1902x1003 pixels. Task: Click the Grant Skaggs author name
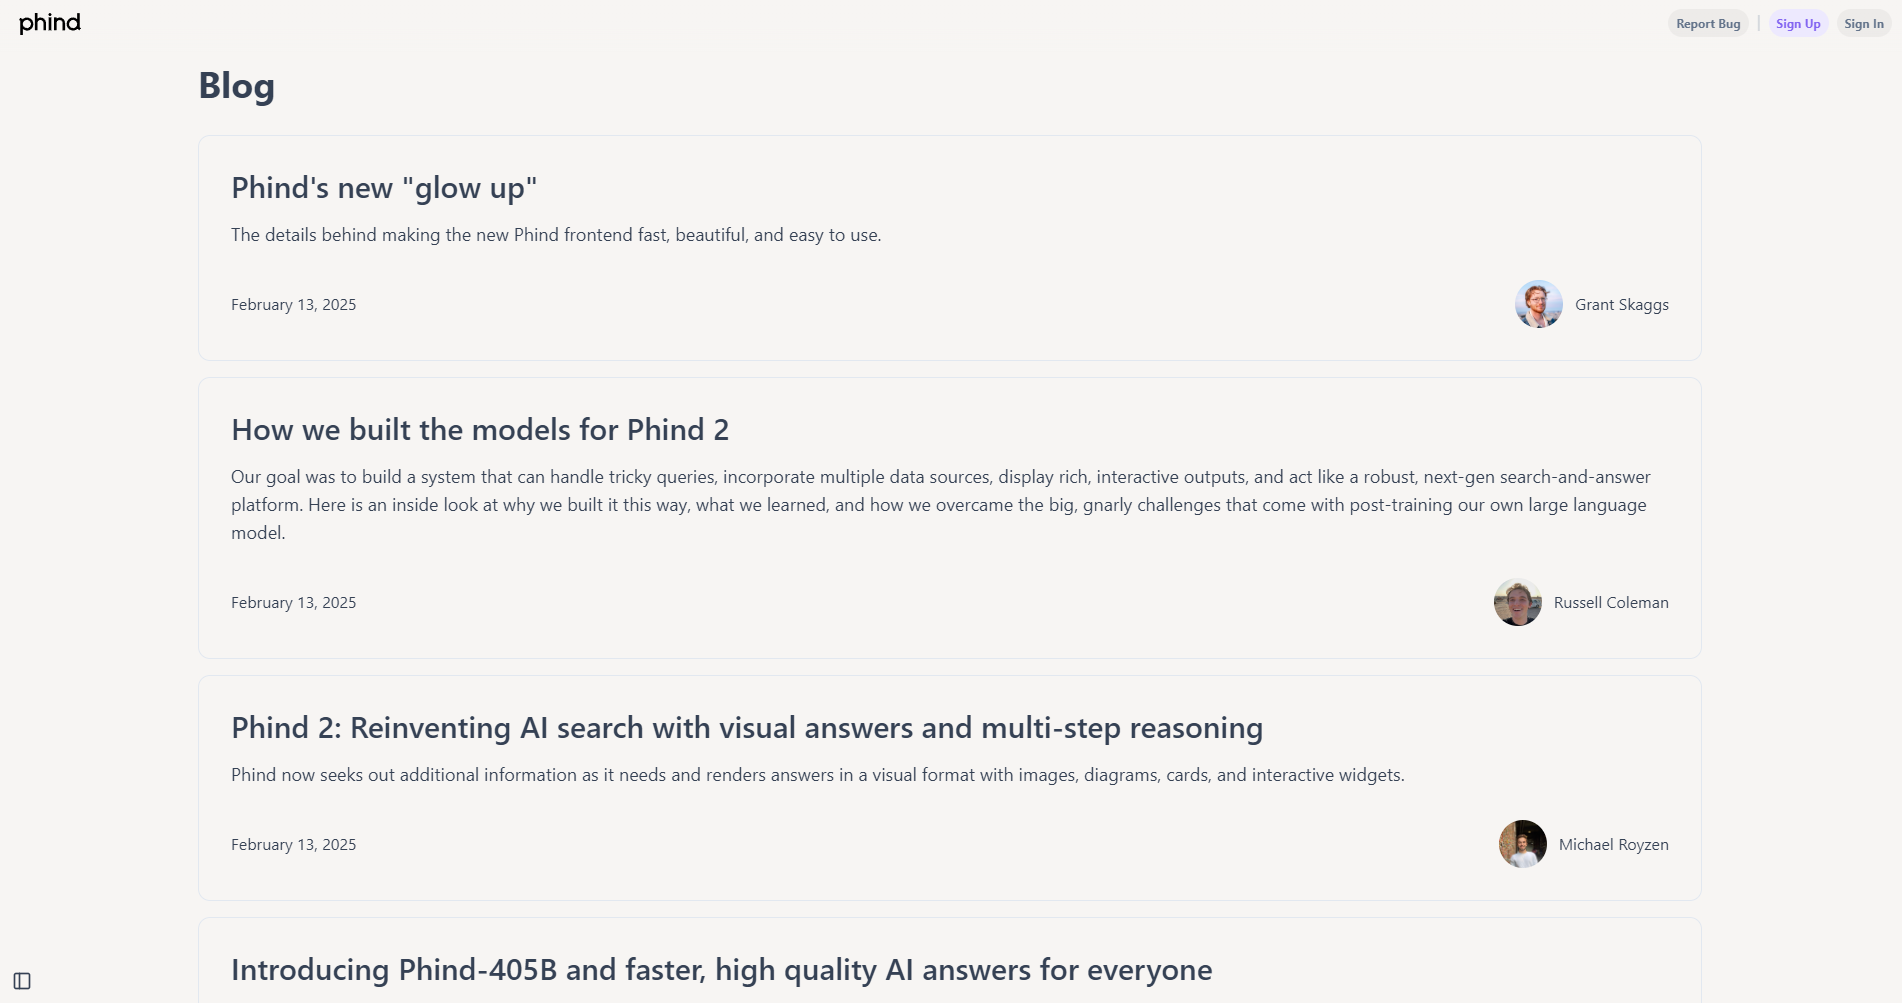pyautogui.click(x=1621, y=305)
